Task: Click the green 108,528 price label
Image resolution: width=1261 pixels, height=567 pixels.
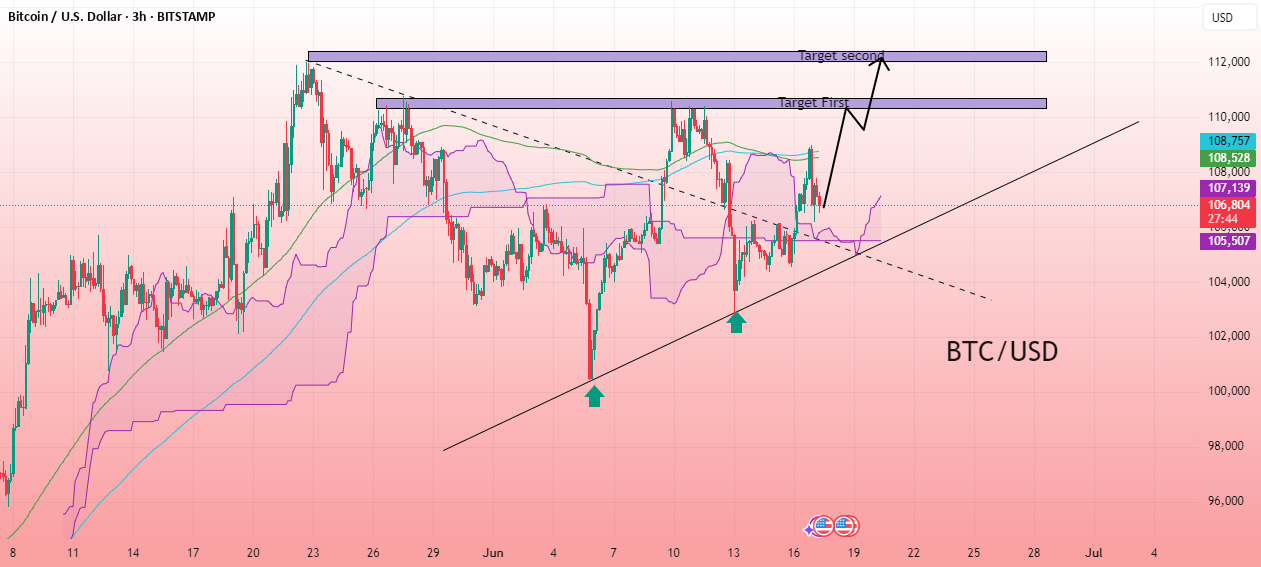Action: [x=1226, y=158]
